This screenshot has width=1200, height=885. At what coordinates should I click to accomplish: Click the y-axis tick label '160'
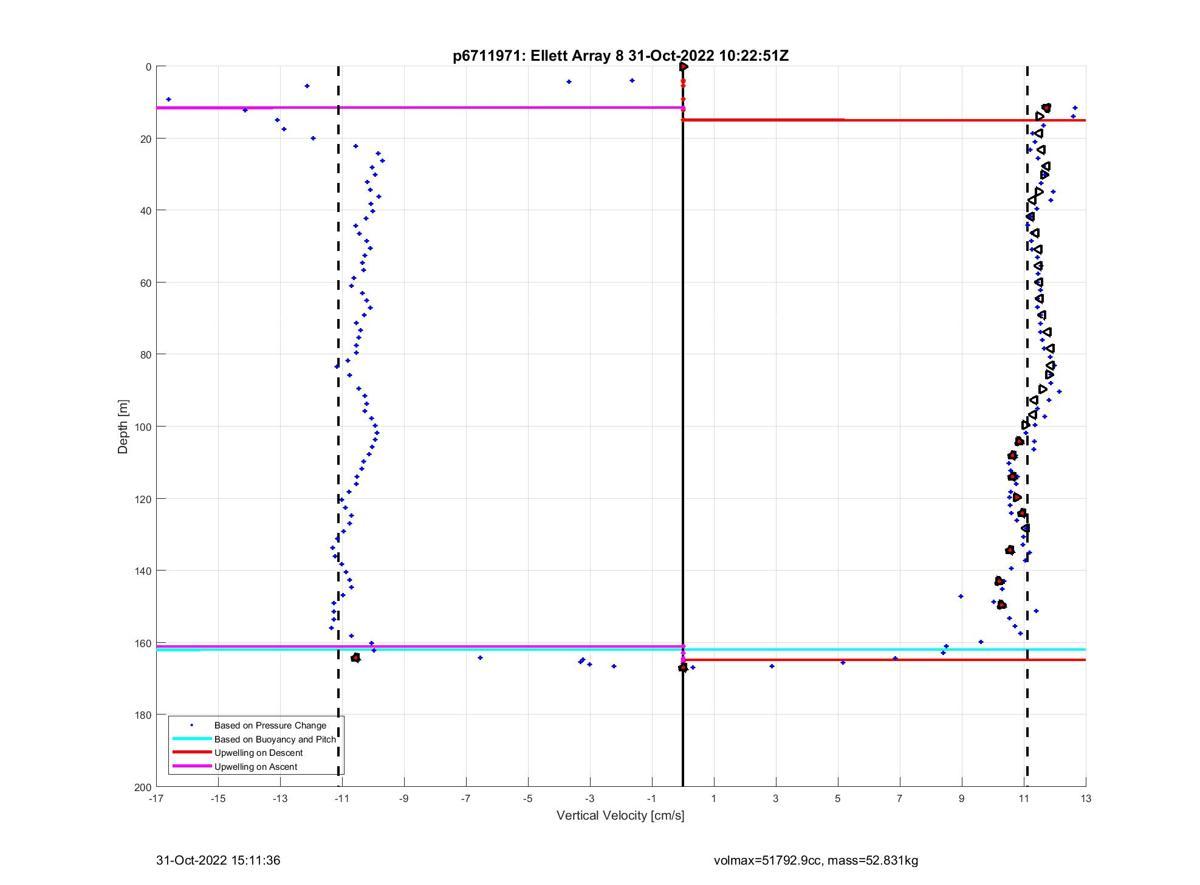tap(142, 643)
